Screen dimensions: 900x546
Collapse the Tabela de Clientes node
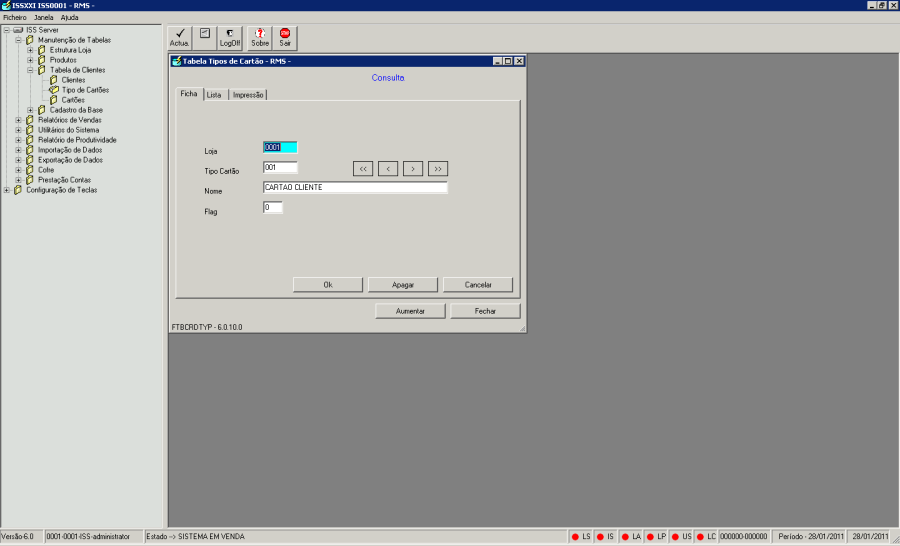(x=30, y=70)
